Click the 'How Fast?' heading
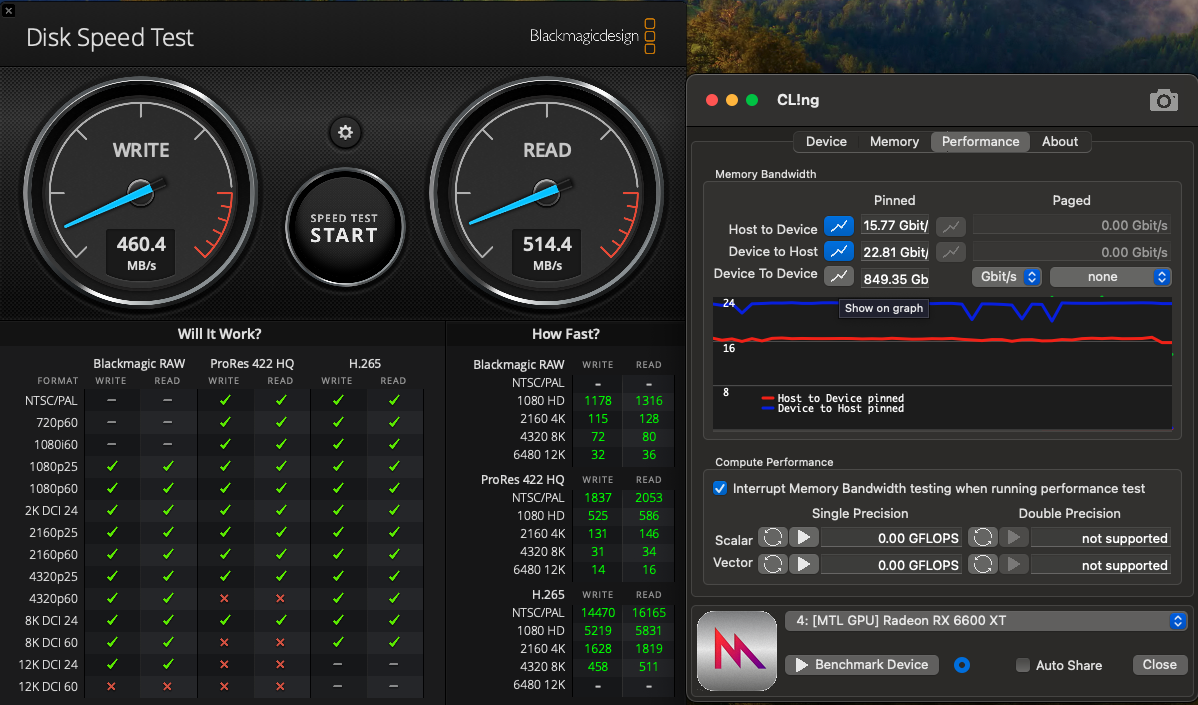Viewport: 1198px width, 705px height. tap(565, 334)
